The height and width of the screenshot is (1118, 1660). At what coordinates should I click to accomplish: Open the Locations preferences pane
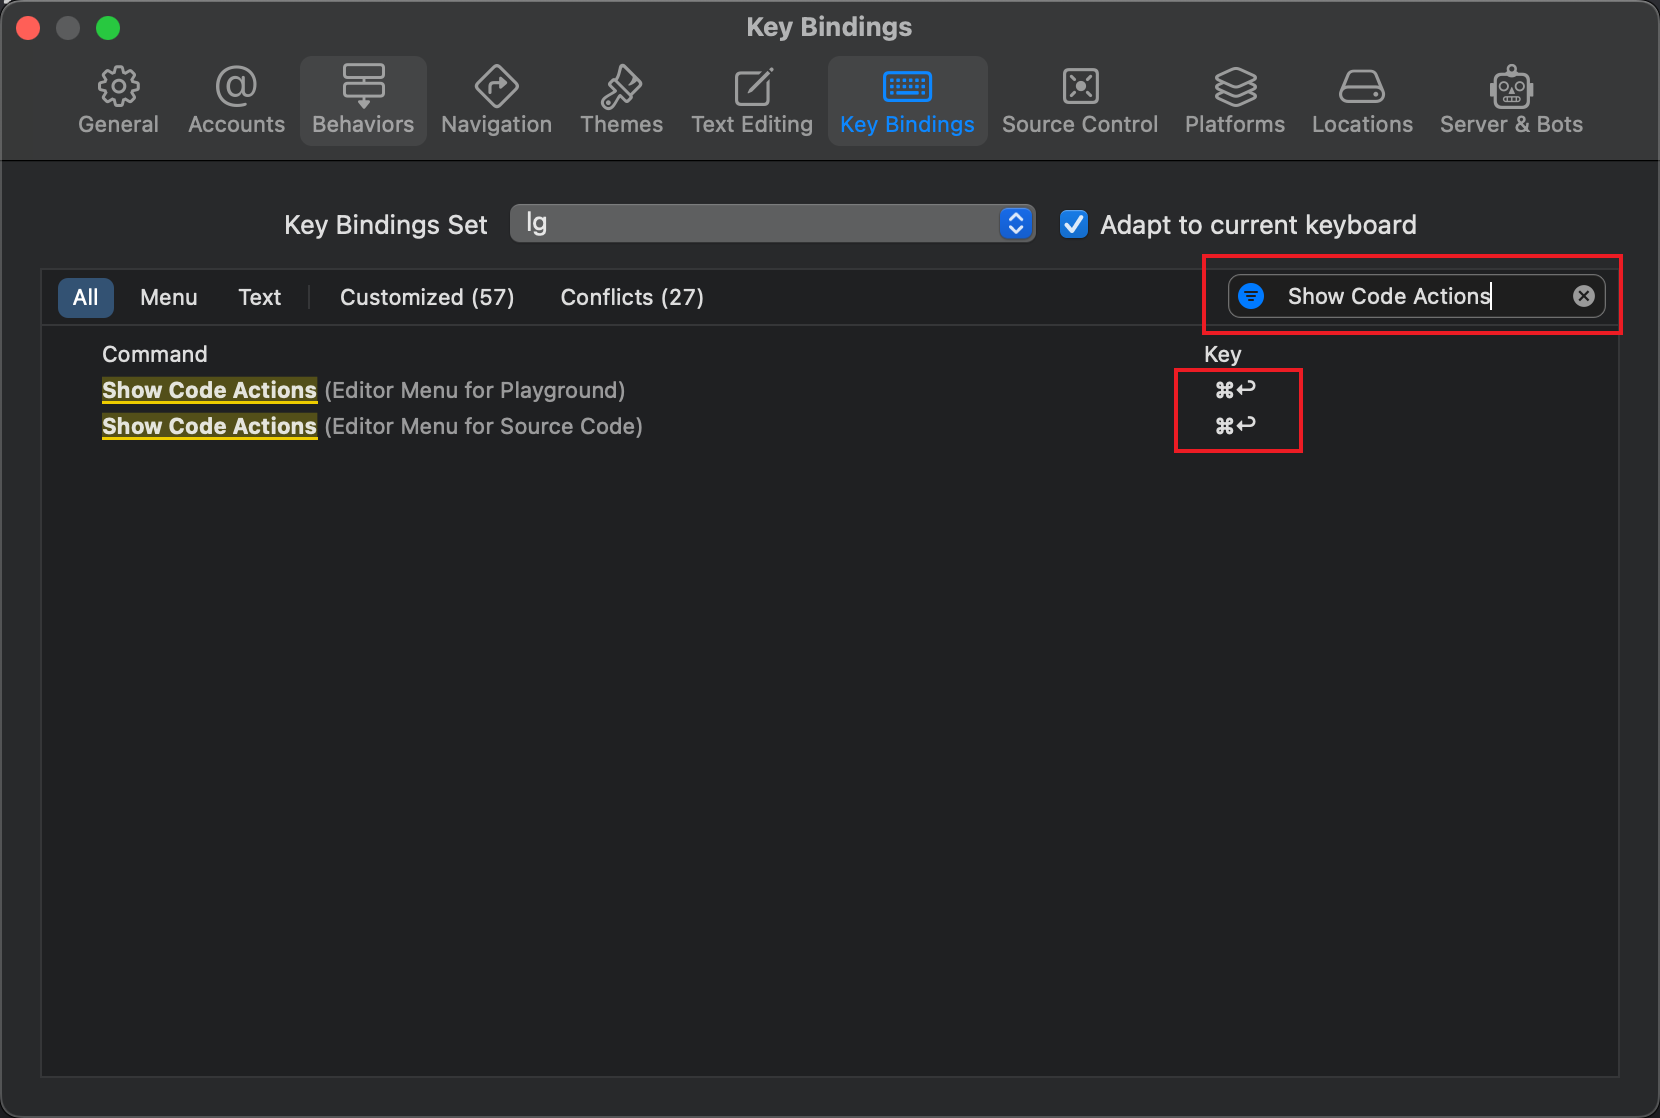tap(1362, 101)
